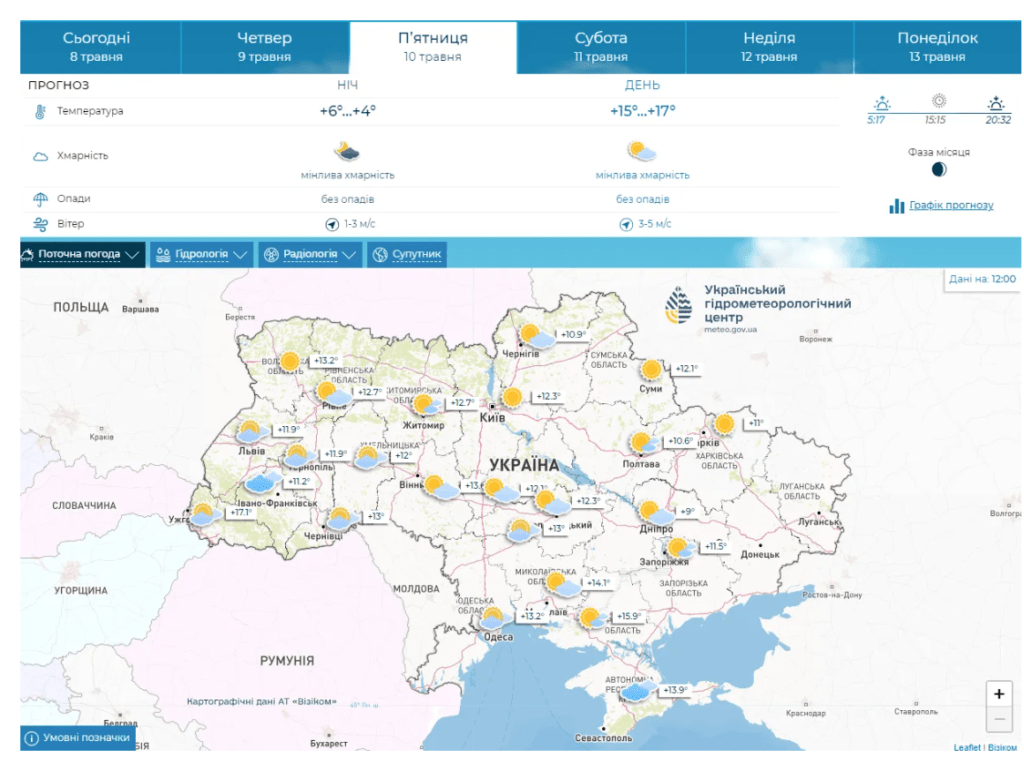Click the Ivano-Frankivsk cloud icon +11.2°
This screenshot has width=1024, height=764.
point(263,483)
